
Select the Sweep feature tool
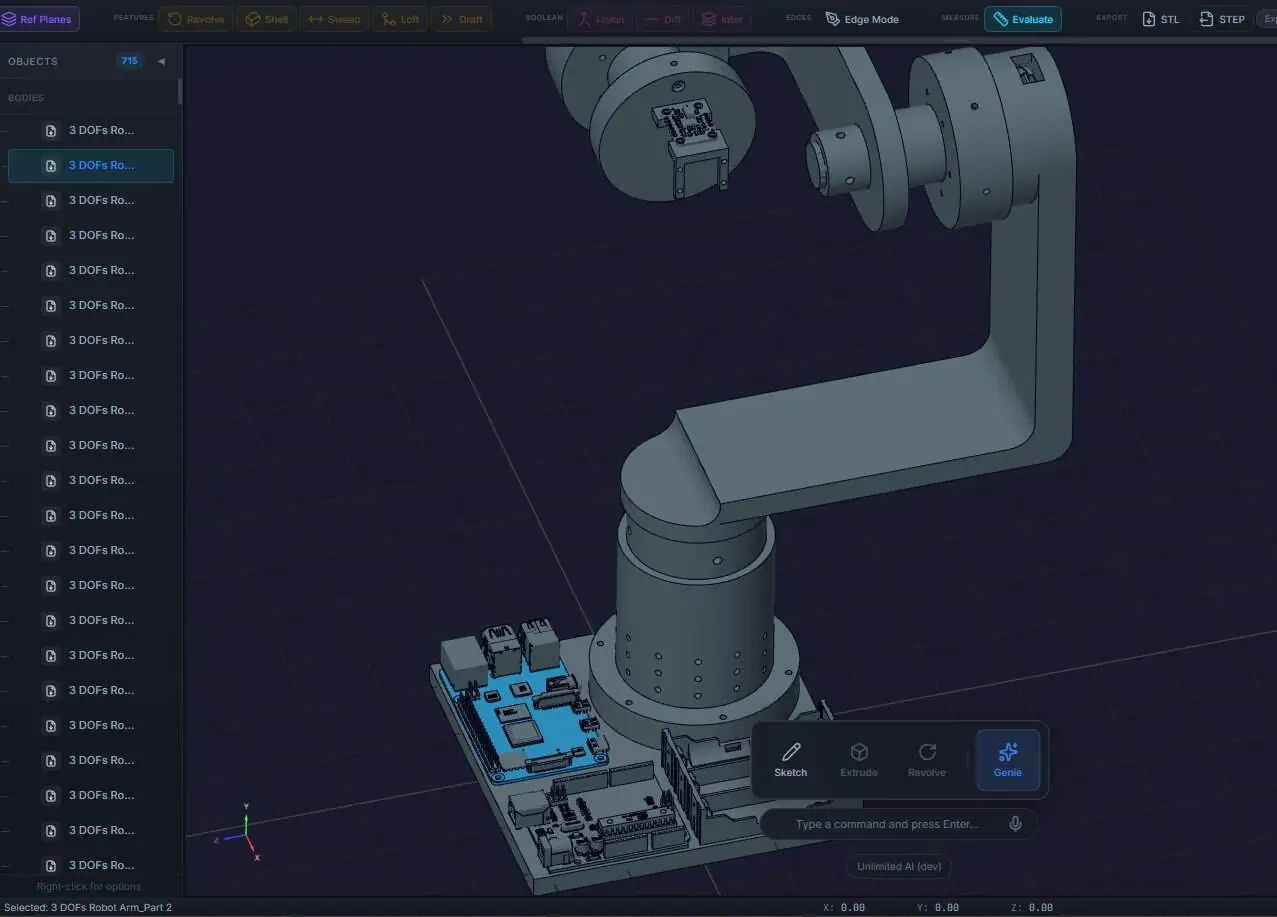tap(335, 19)
